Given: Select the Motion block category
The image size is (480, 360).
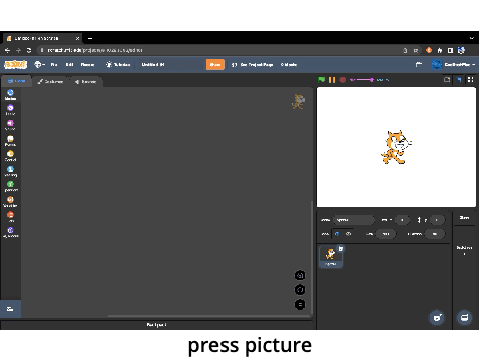Looking at the screenshot, I should click(10, 95).
